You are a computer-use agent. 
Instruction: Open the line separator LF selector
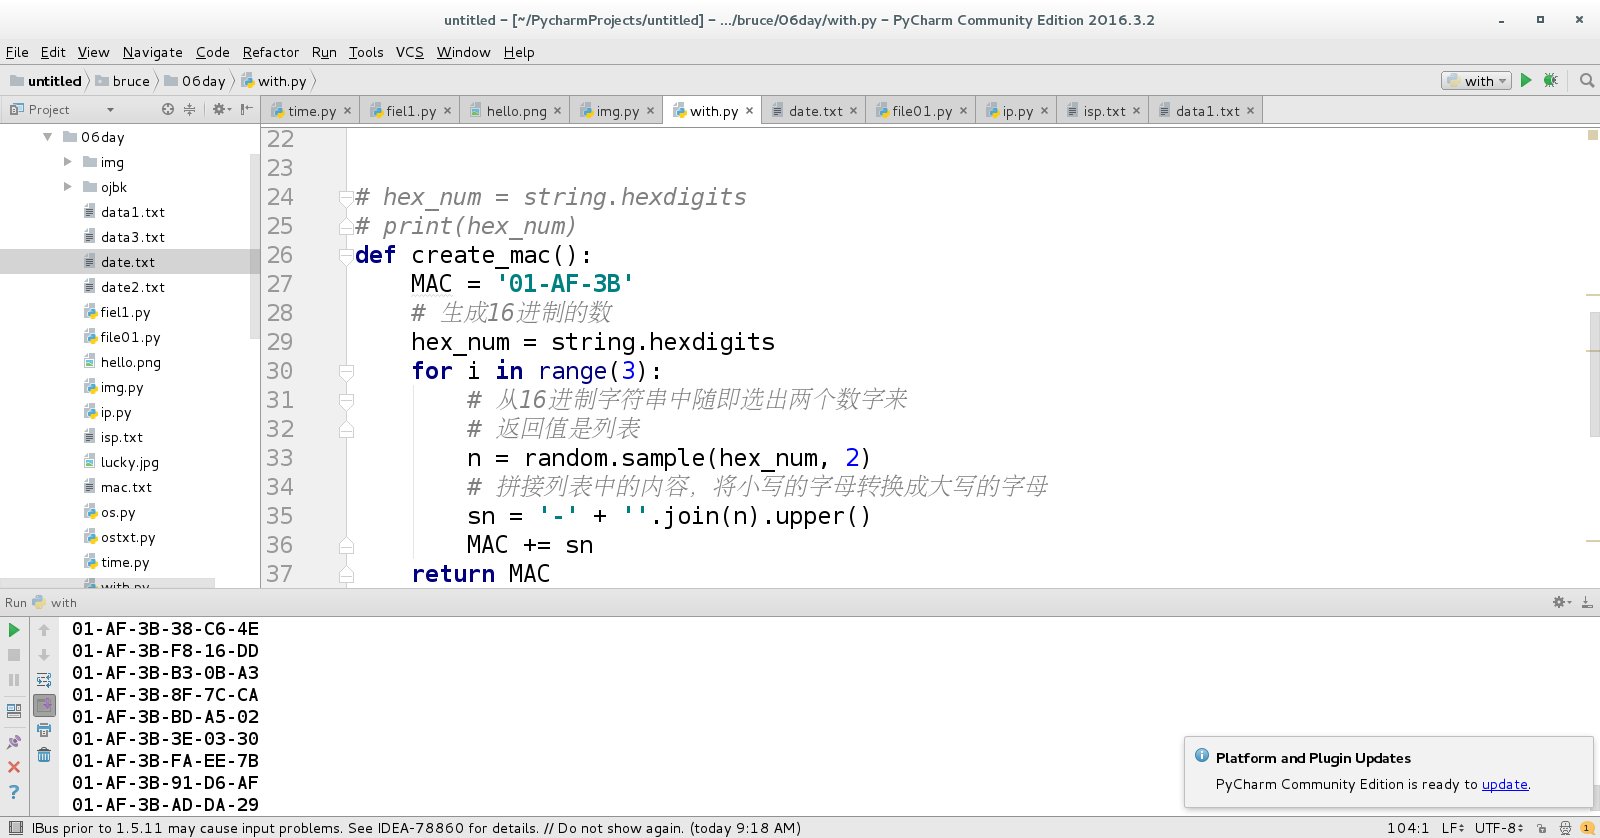point(1454,828)
